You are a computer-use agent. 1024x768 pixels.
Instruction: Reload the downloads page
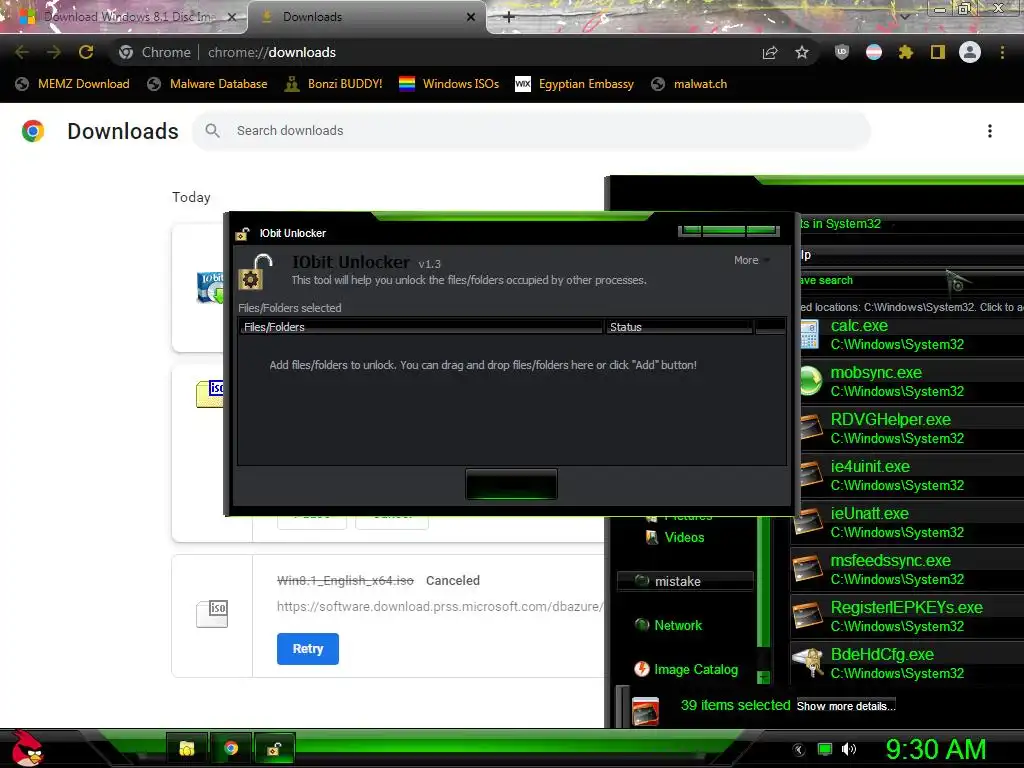click(x=86, y=52)
